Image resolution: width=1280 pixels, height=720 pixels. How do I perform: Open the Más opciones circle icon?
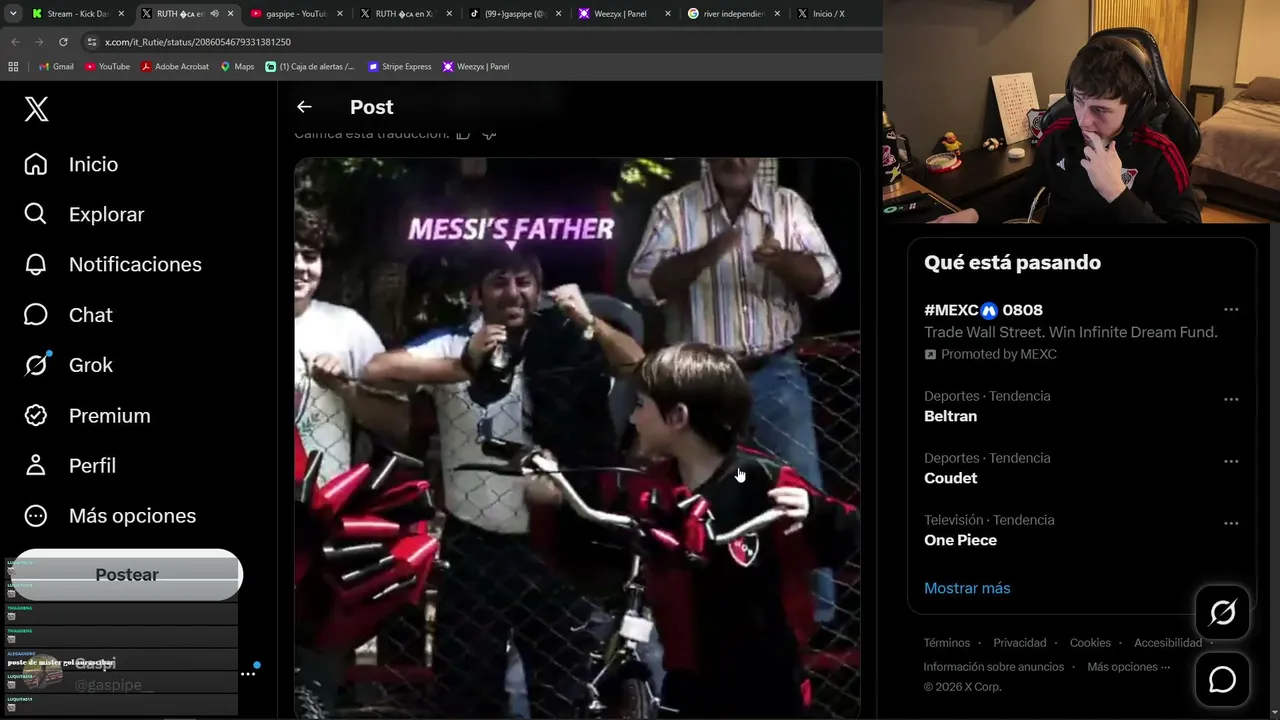pyautogui.click(x=36, y=516)
